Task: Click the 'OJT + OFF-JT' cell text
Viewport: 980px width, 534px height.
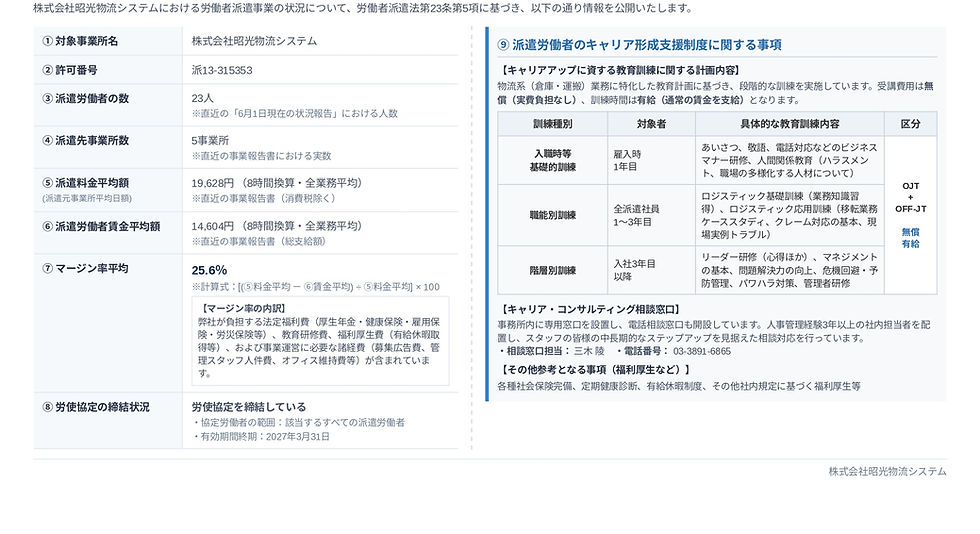Action: (x=911, y=198)
